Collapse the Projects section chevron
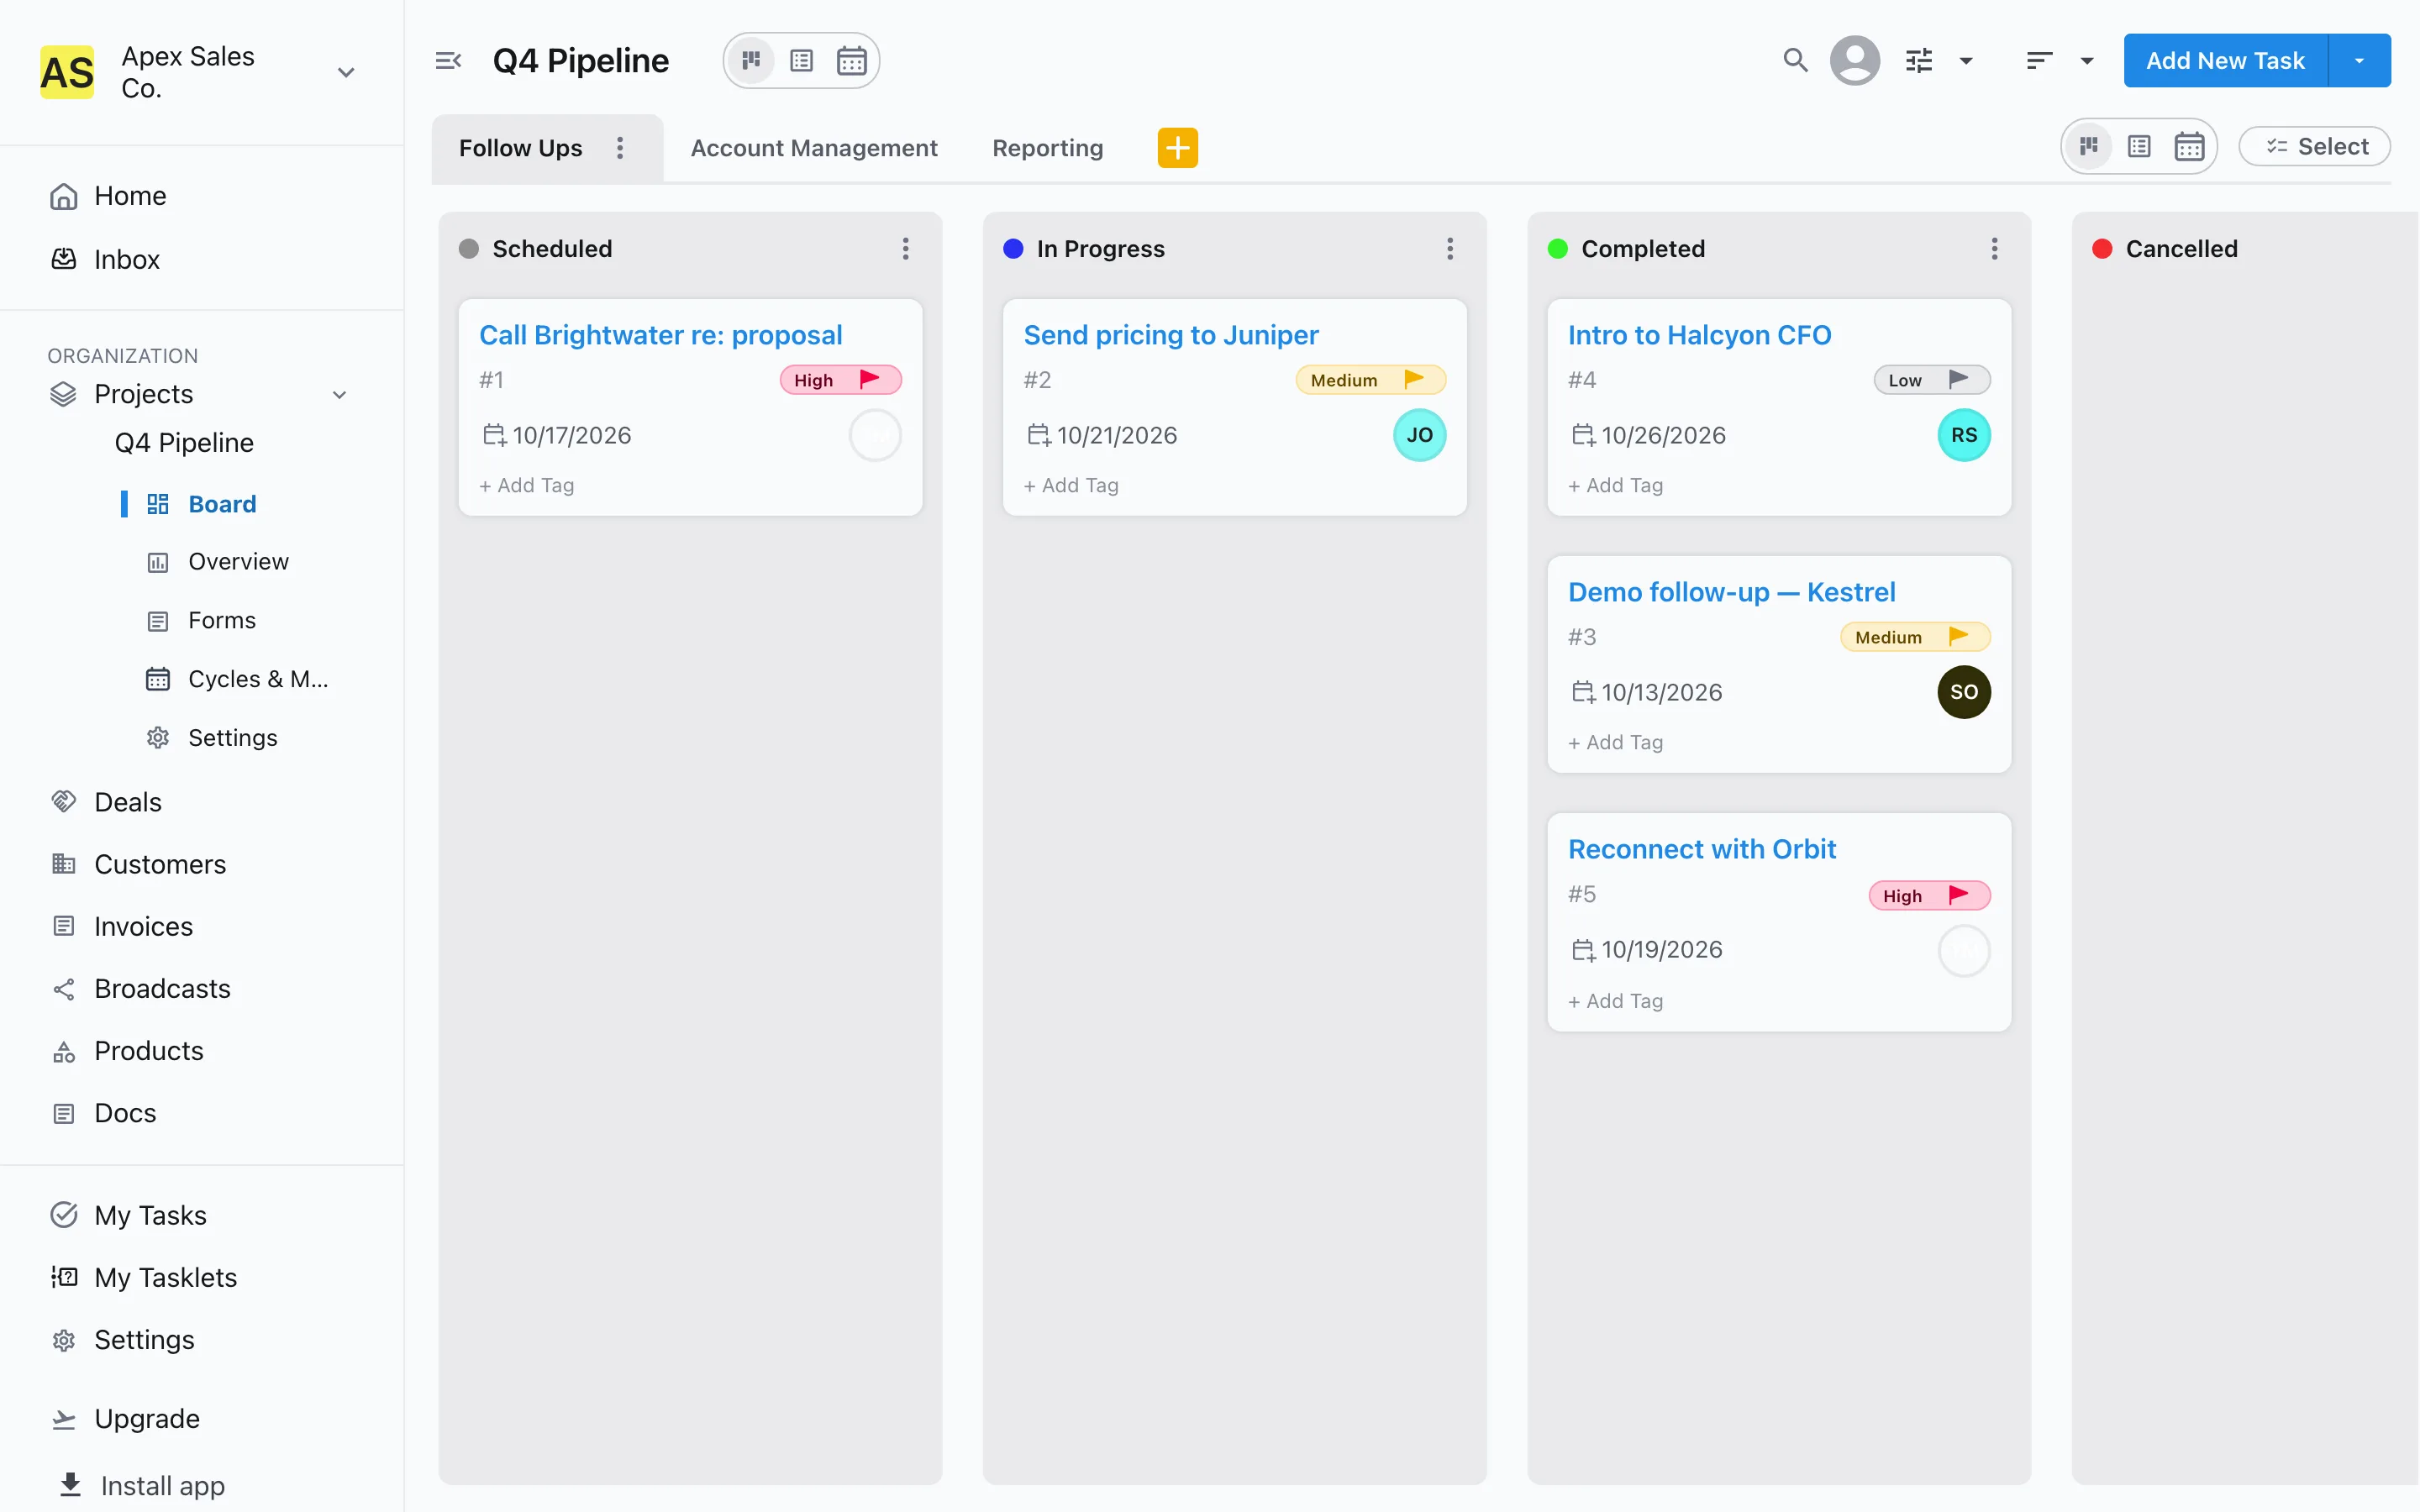This screenshot has width=2420, height=1512. (340, 395)
